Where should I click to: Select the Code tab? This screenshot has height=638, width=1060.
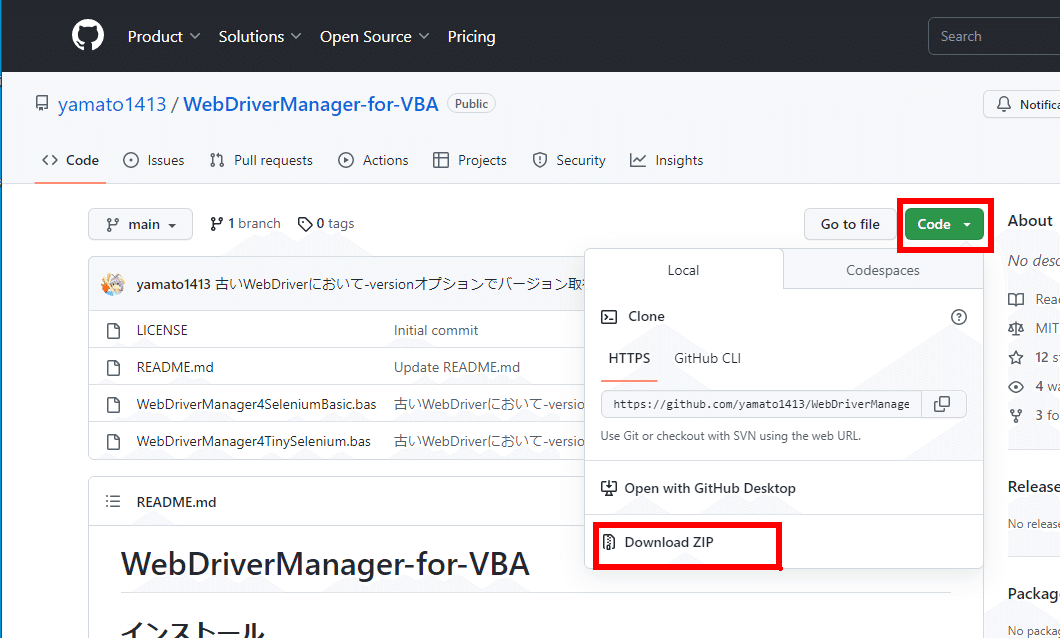point(70,160)
